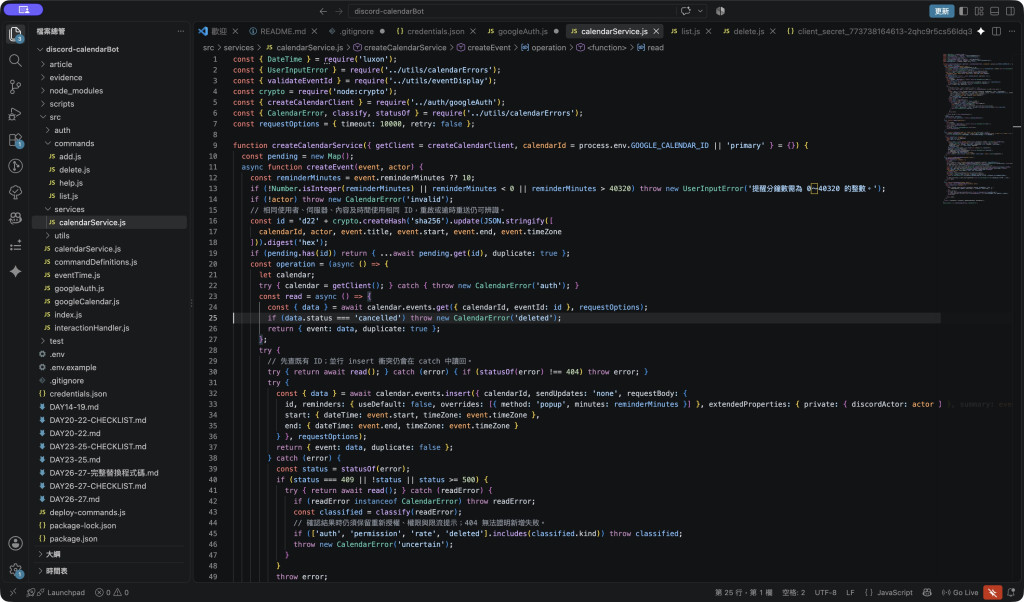The width and height of the screenshot is (1024, 602).
Task: Open the Manage gear settings icon
Action: click(15, 570)
